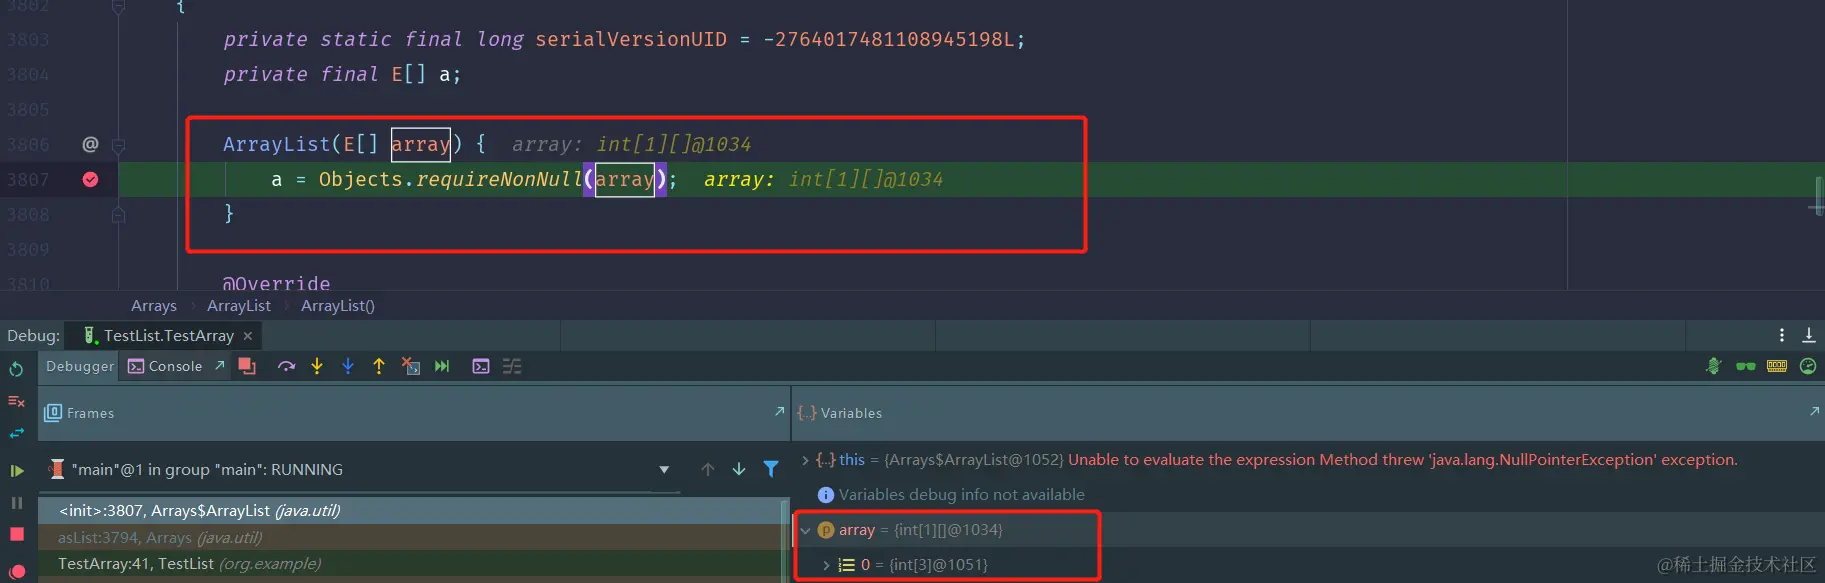The image size is (1825, 583).
Task: Open Trace Current Stream Chain
Action: [512, 366]
